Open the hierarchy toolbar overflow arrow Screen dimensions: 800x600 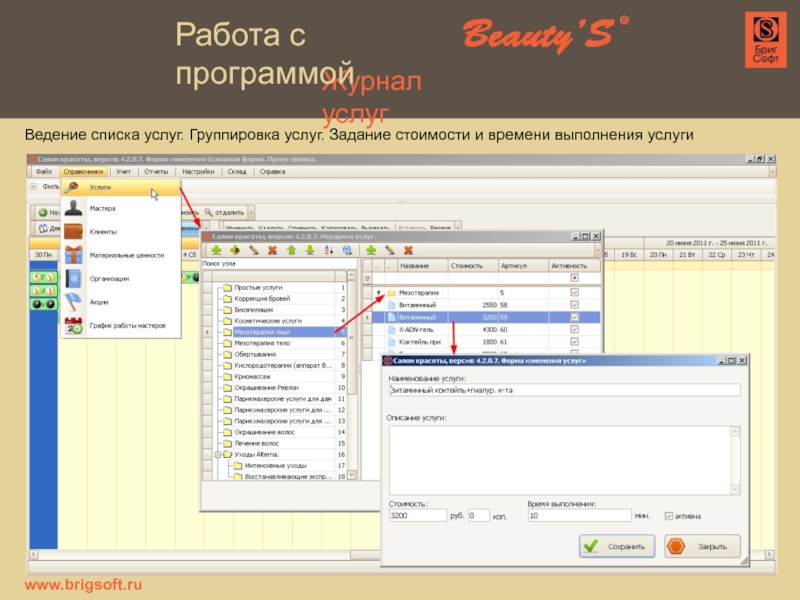point(597,250)
